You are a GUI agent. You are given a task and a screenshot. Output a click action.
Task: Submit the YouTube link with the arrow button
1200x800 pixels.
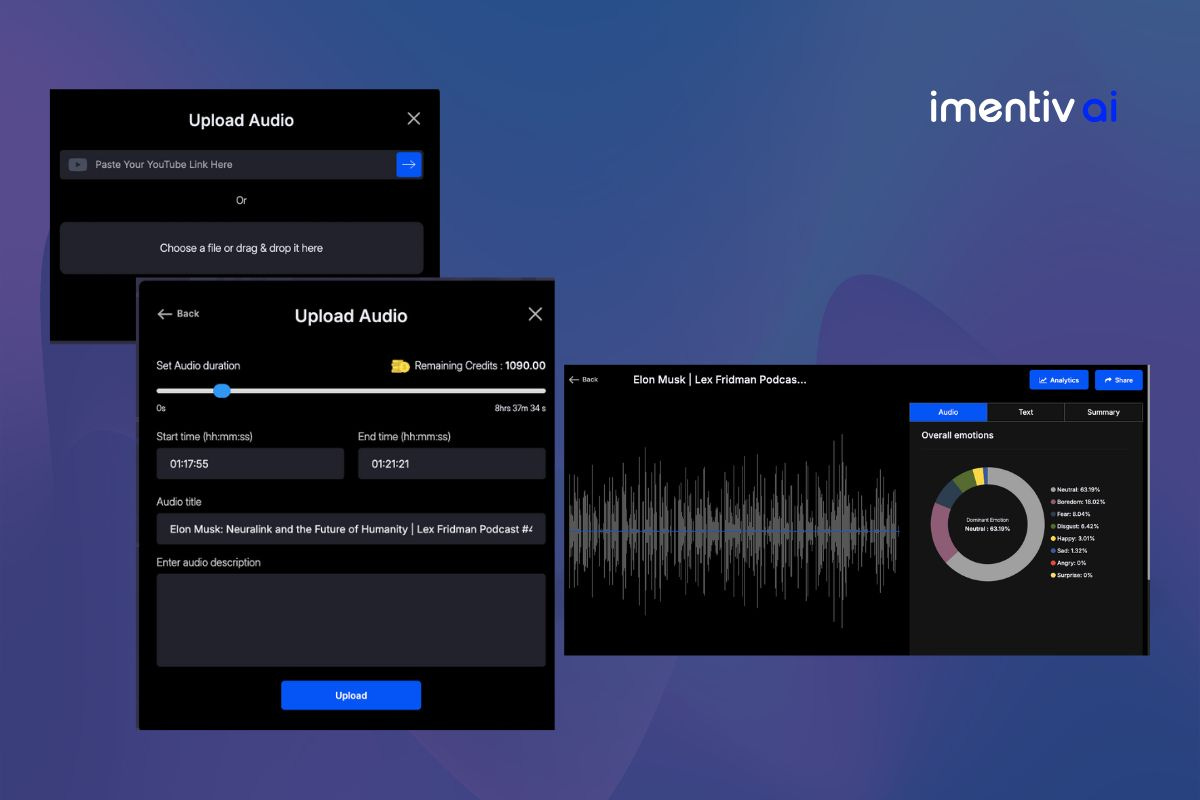(409, 164)
